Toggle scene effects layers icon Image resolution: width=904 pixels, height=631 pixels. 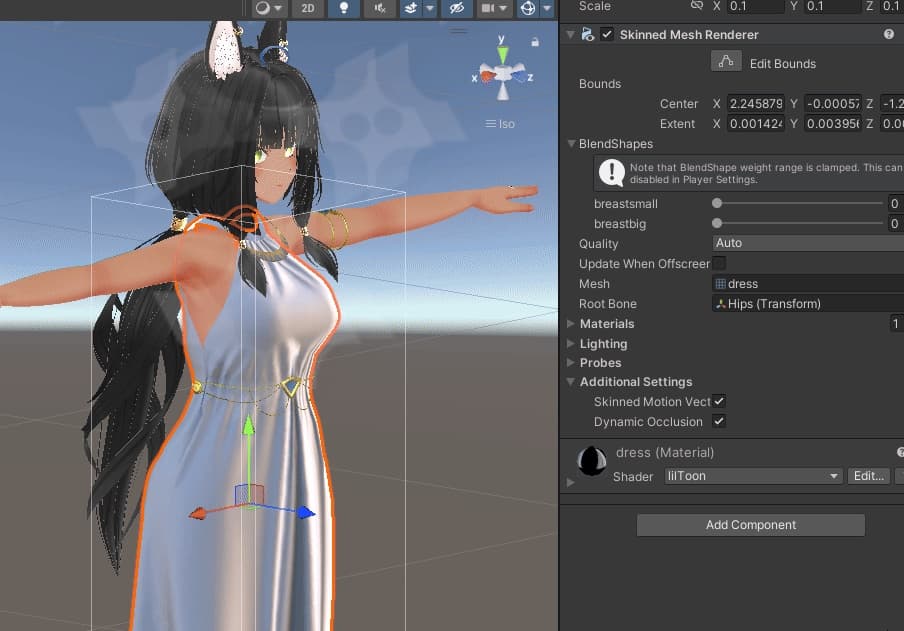click(410, 8)
